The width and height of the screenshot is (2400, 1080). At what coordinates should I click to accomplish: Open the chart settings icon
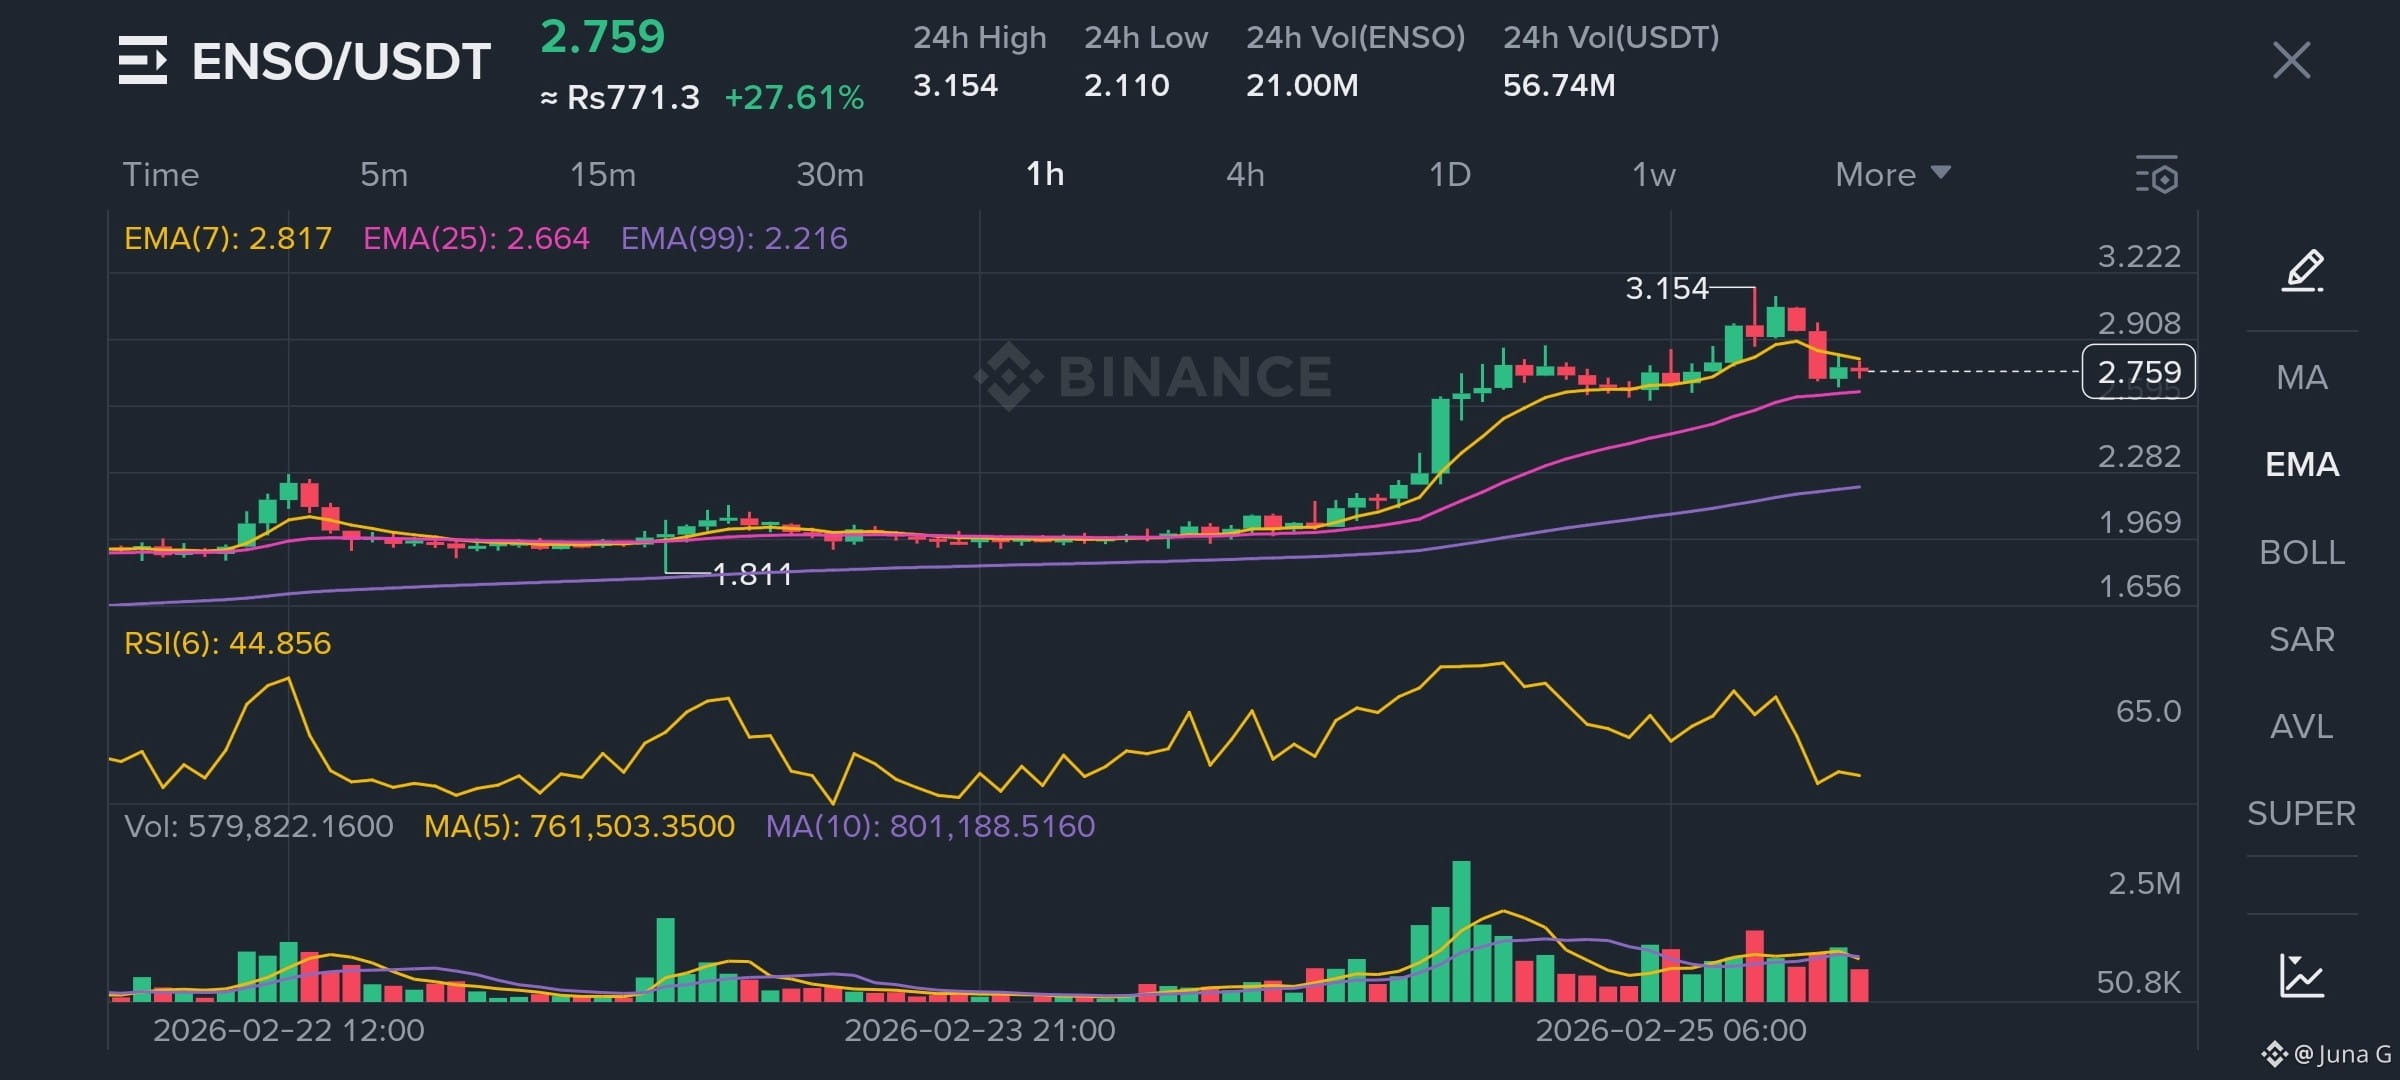(2156, 175)
